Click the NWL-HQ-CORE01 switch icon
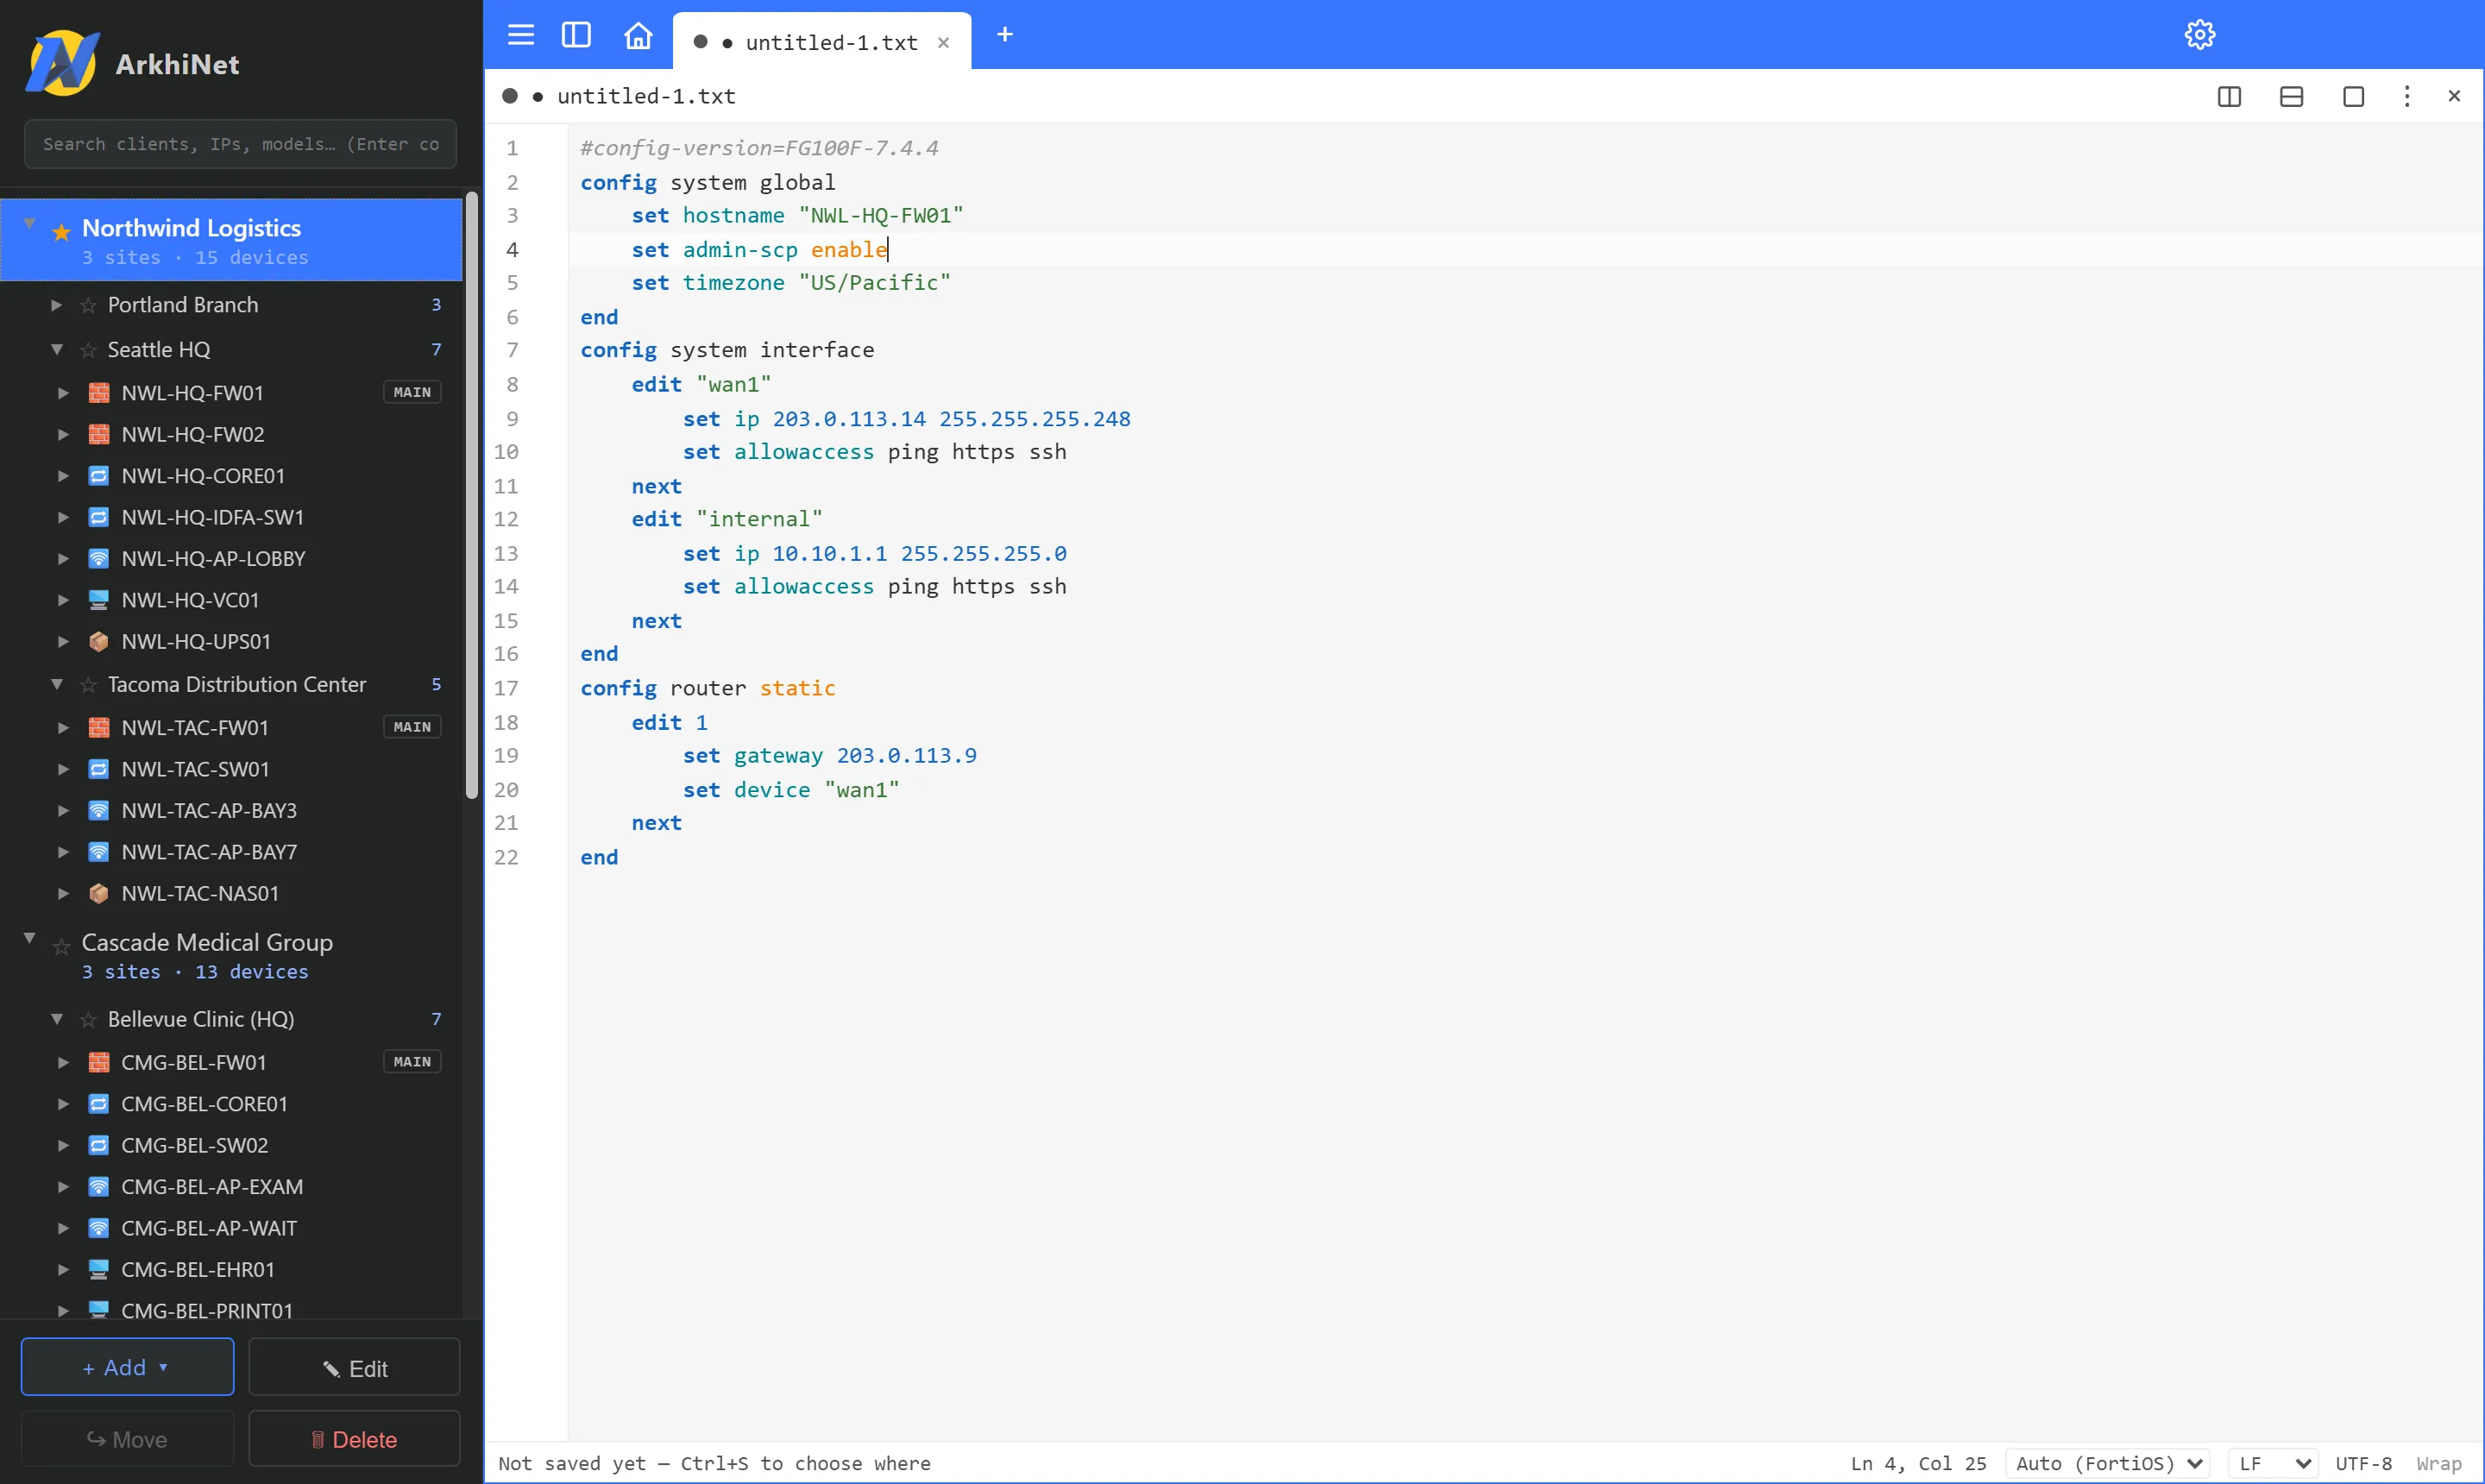 tap(98, 476)
